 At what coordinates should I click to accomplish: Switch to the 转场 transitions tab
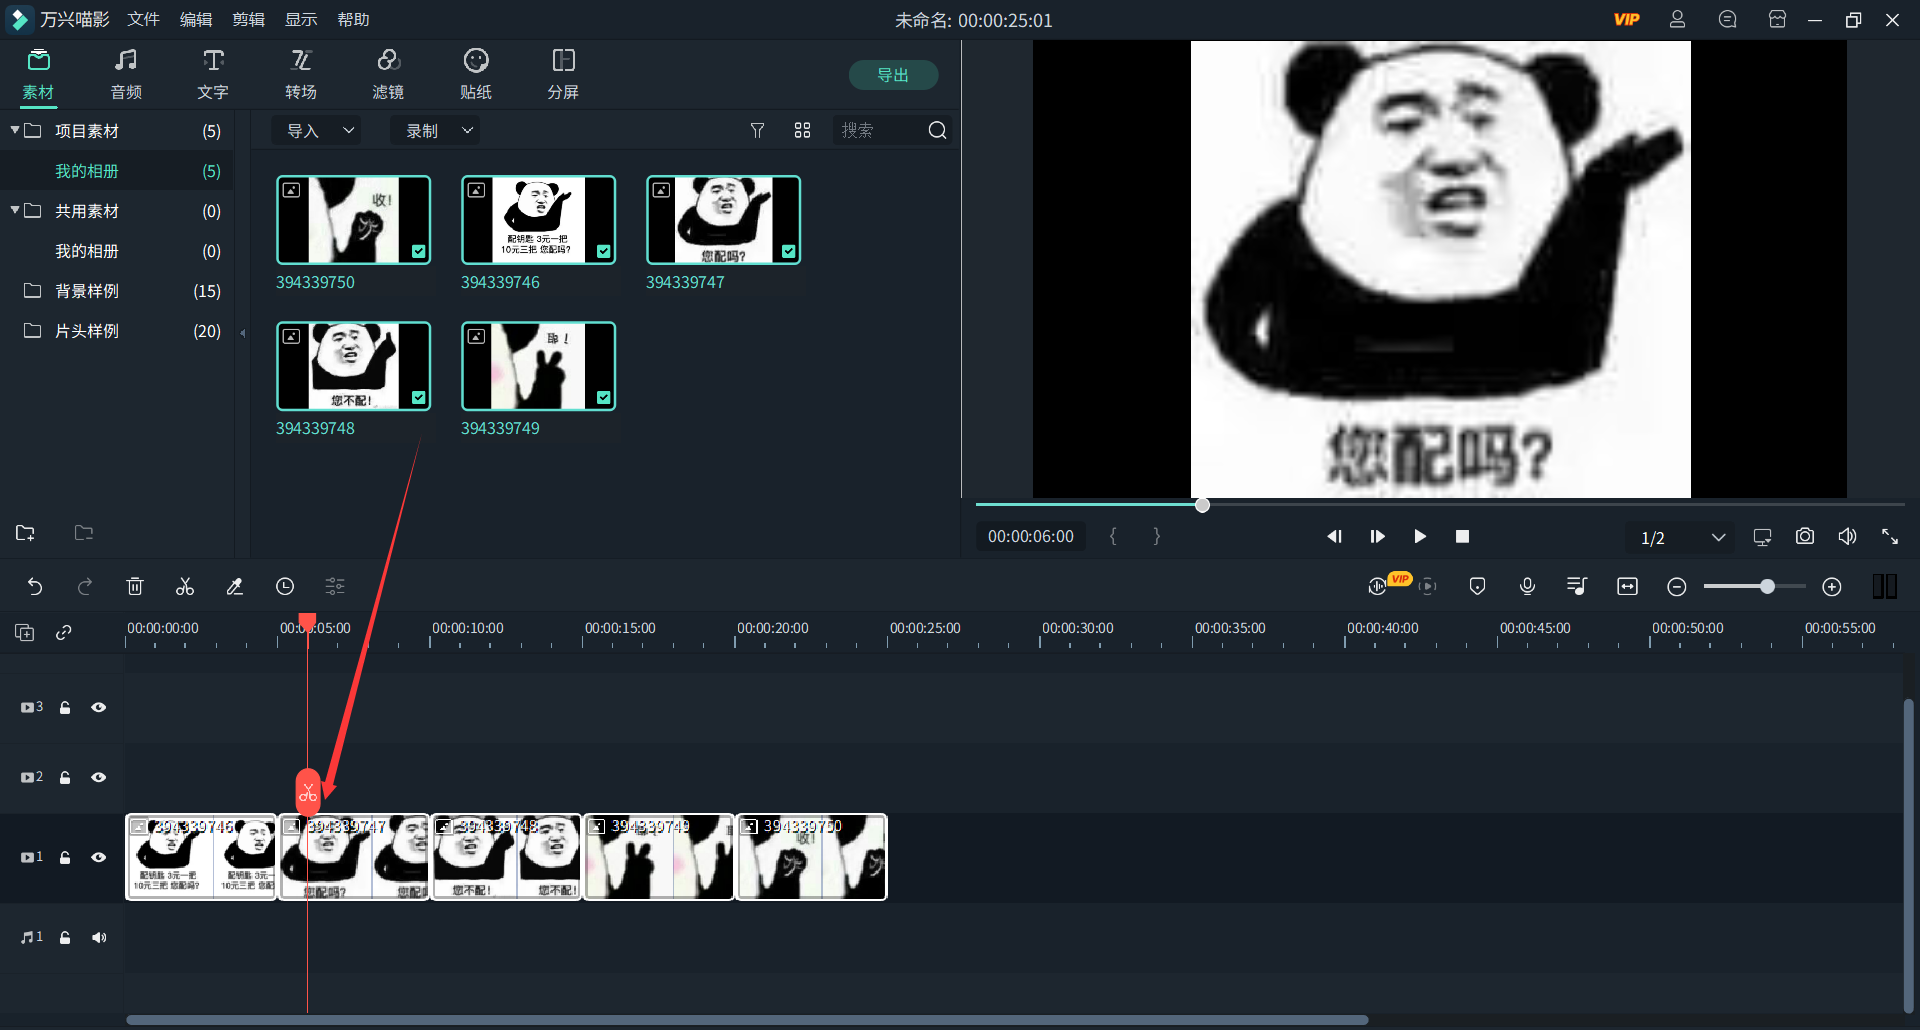[300, 75]
